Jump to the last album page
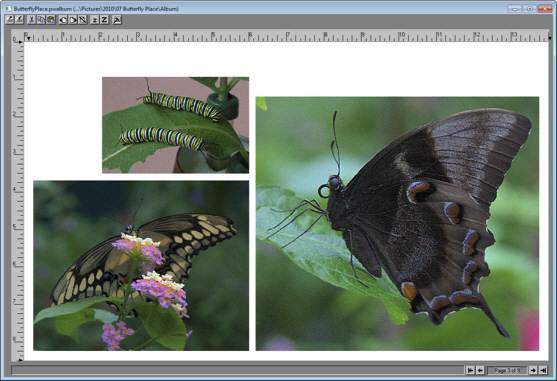Viewport: 557px width, 381px height. point(543,370)
